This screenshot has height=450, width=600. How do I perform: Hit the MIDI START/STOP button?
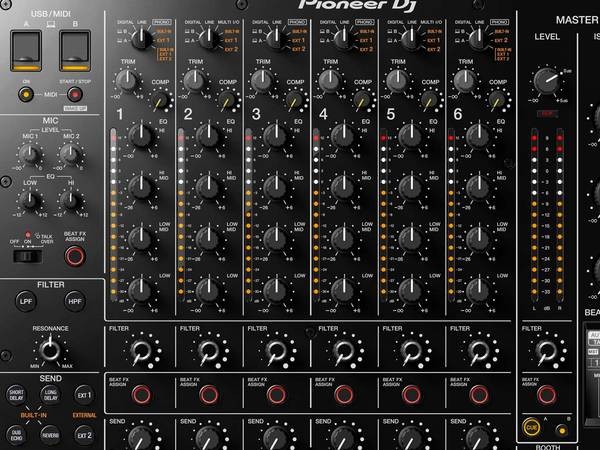pyautogui.click(x=75, y=94)
